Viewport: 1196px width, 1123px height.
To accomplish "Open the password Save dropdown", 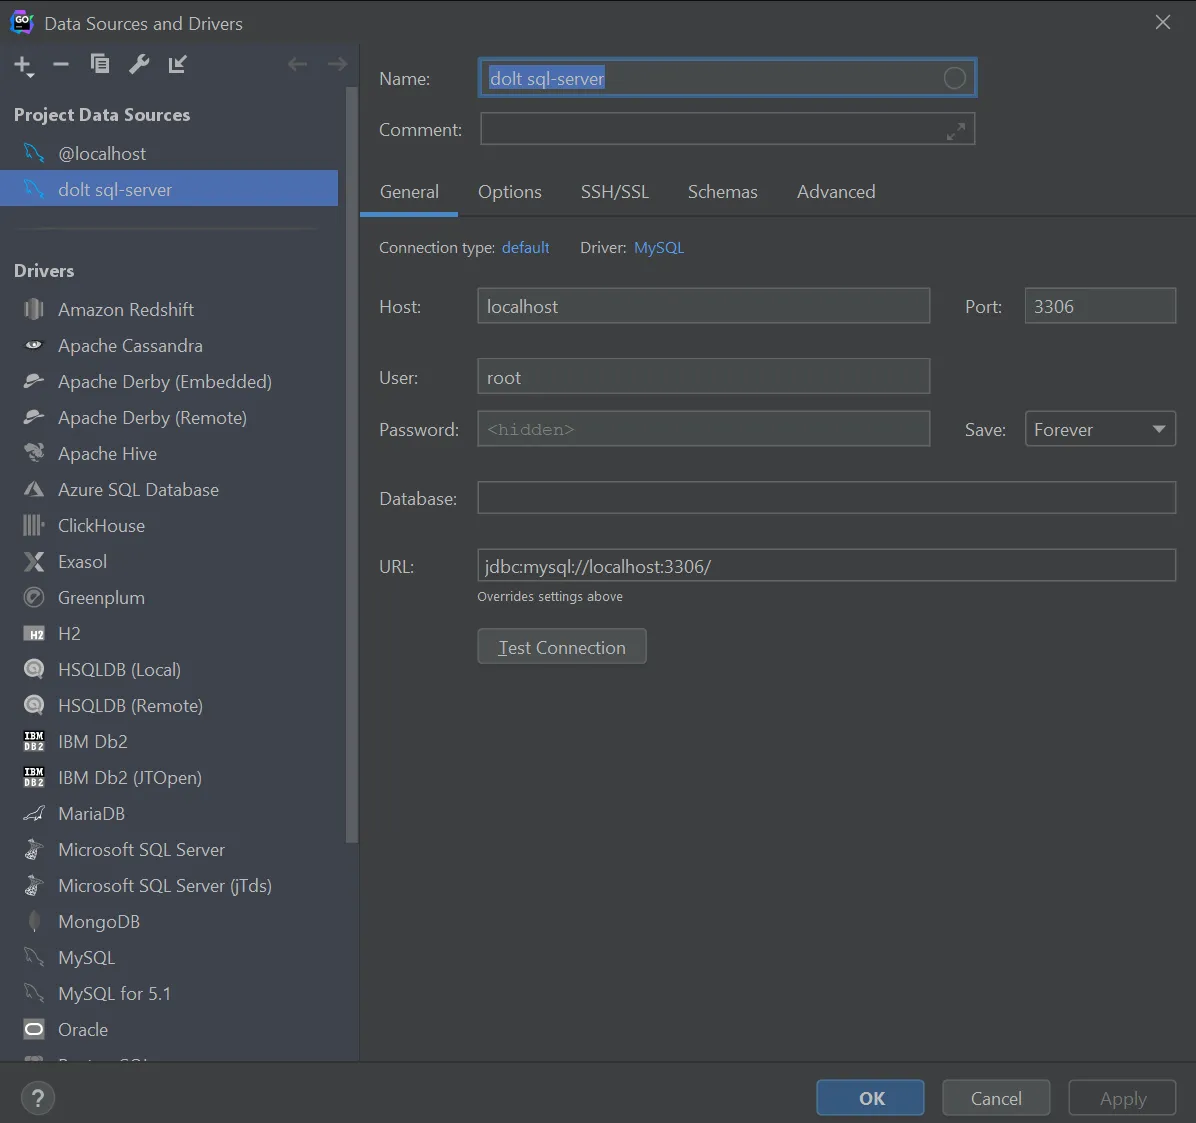I will click(1100, 428).
